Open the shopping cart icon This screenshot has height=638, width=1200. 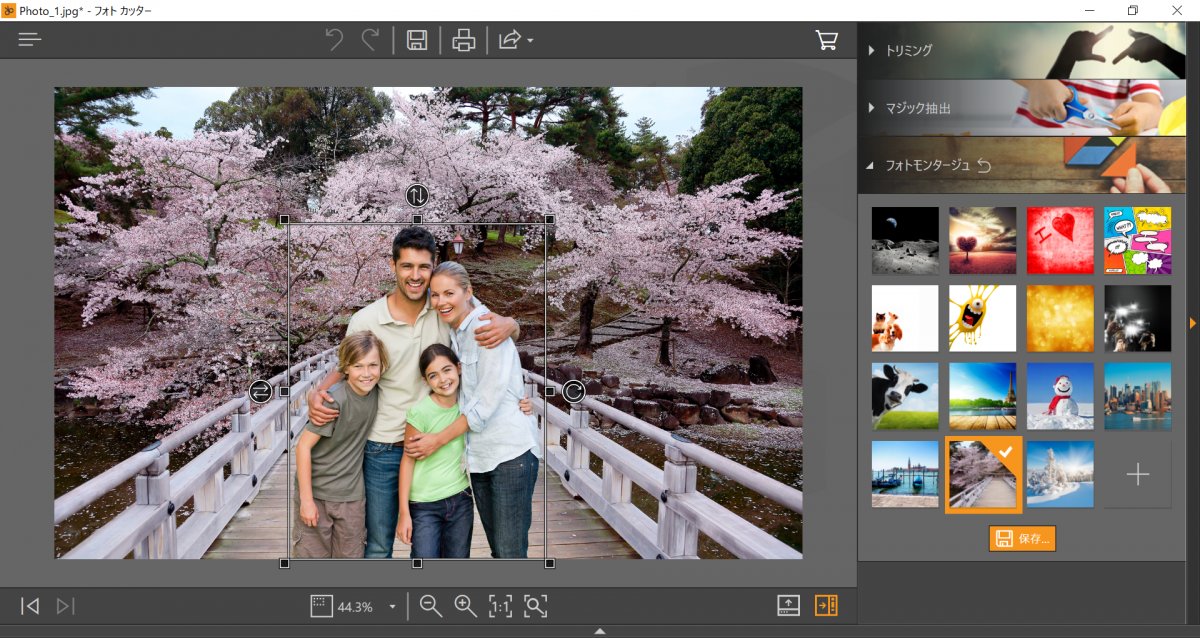[x=827, y=40]
